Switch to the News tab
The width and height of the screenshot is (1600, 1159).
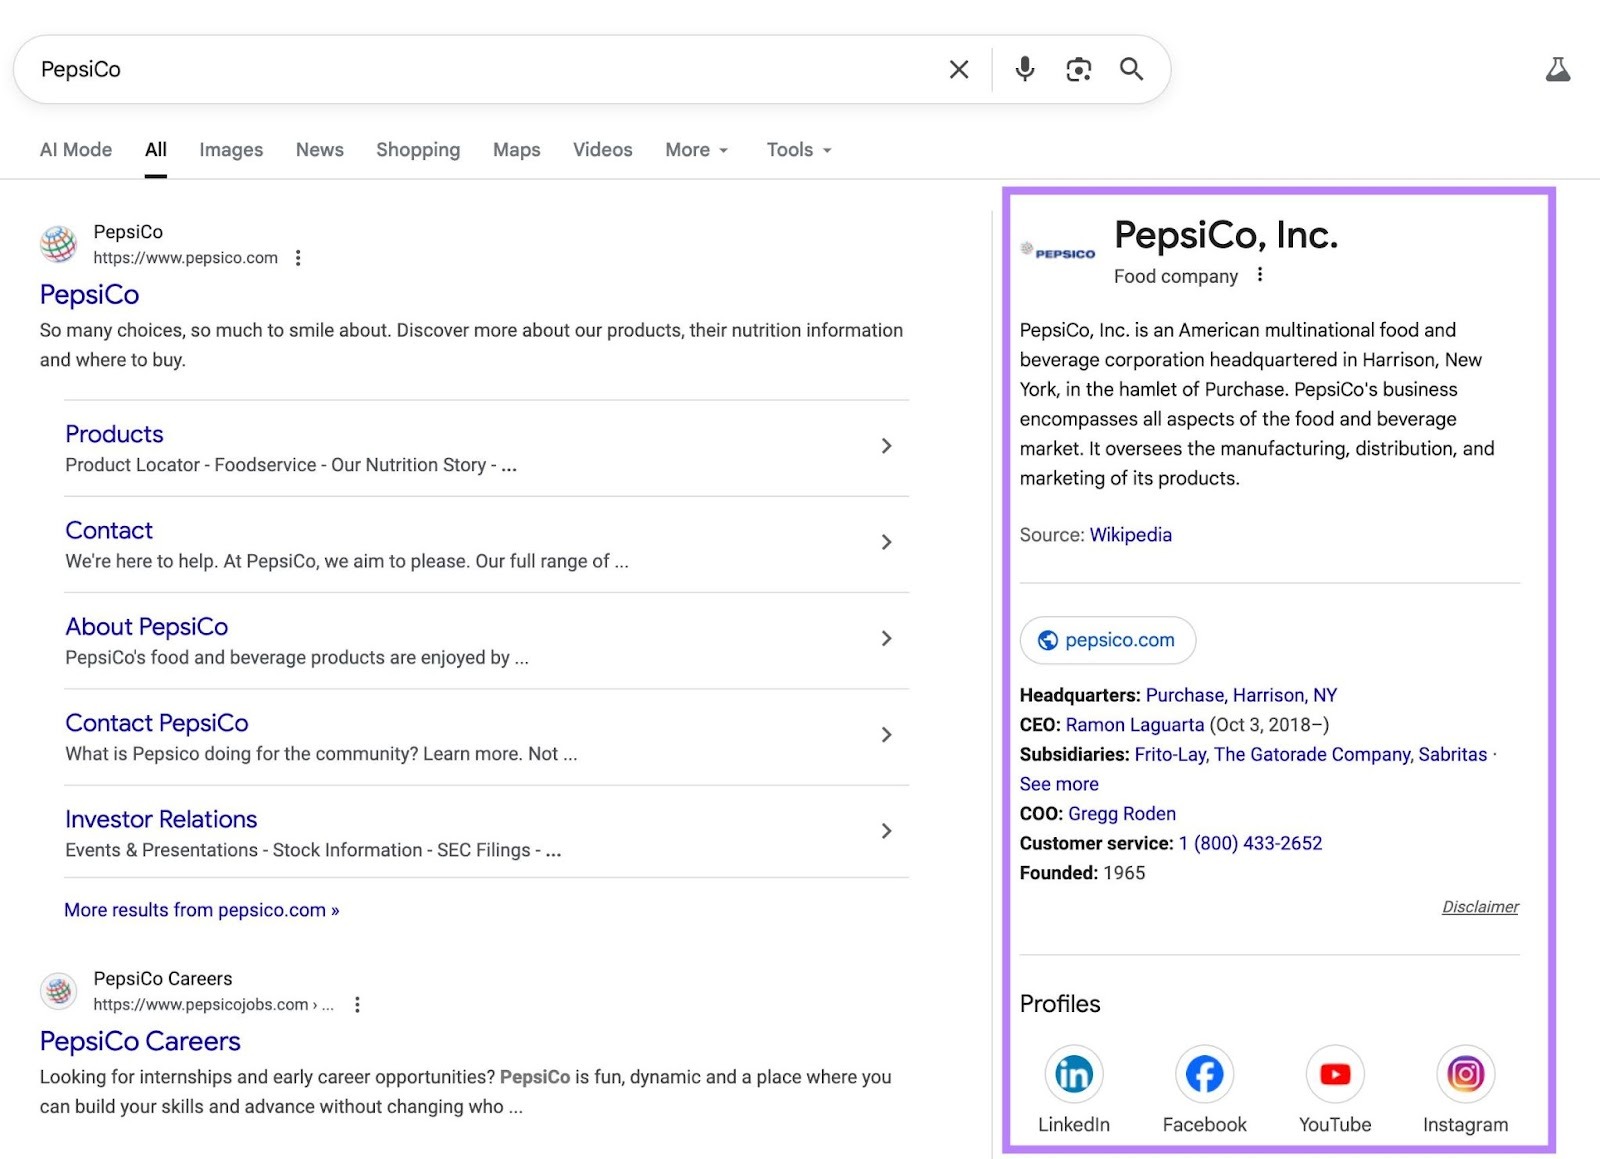tap(319, 149)
